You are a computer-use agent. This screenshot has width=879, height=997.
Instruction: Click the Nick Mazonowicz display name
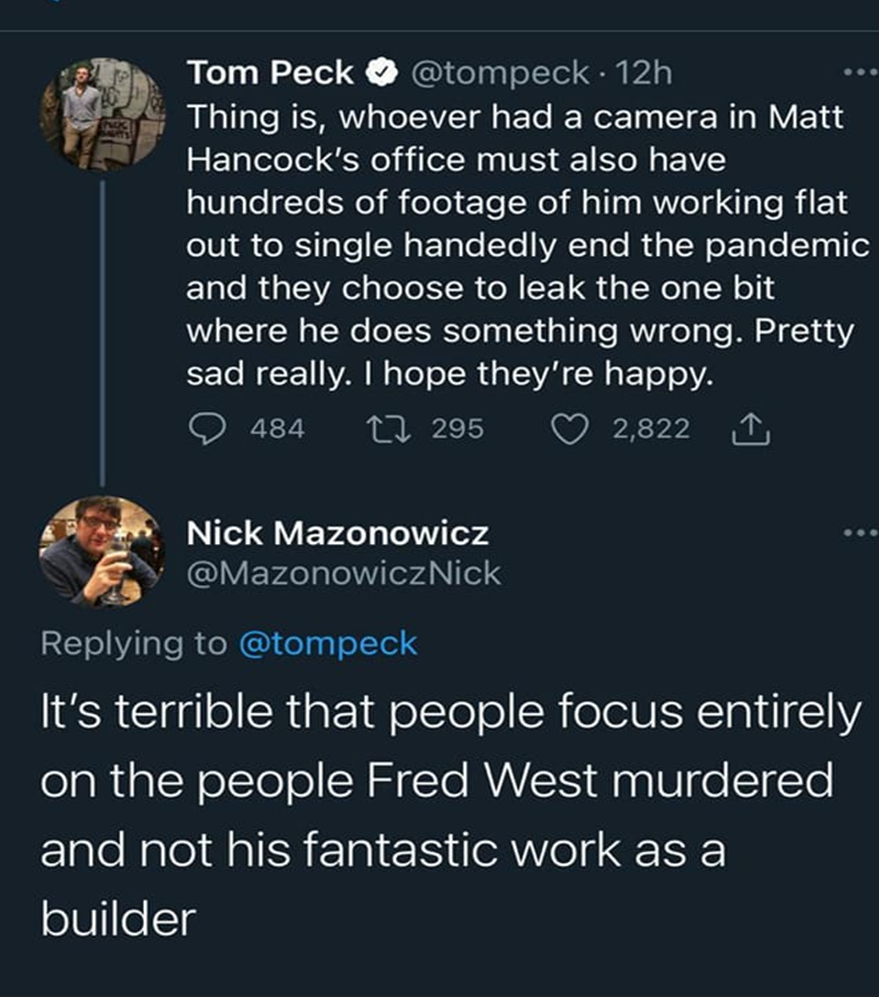(x=338, y=533)
